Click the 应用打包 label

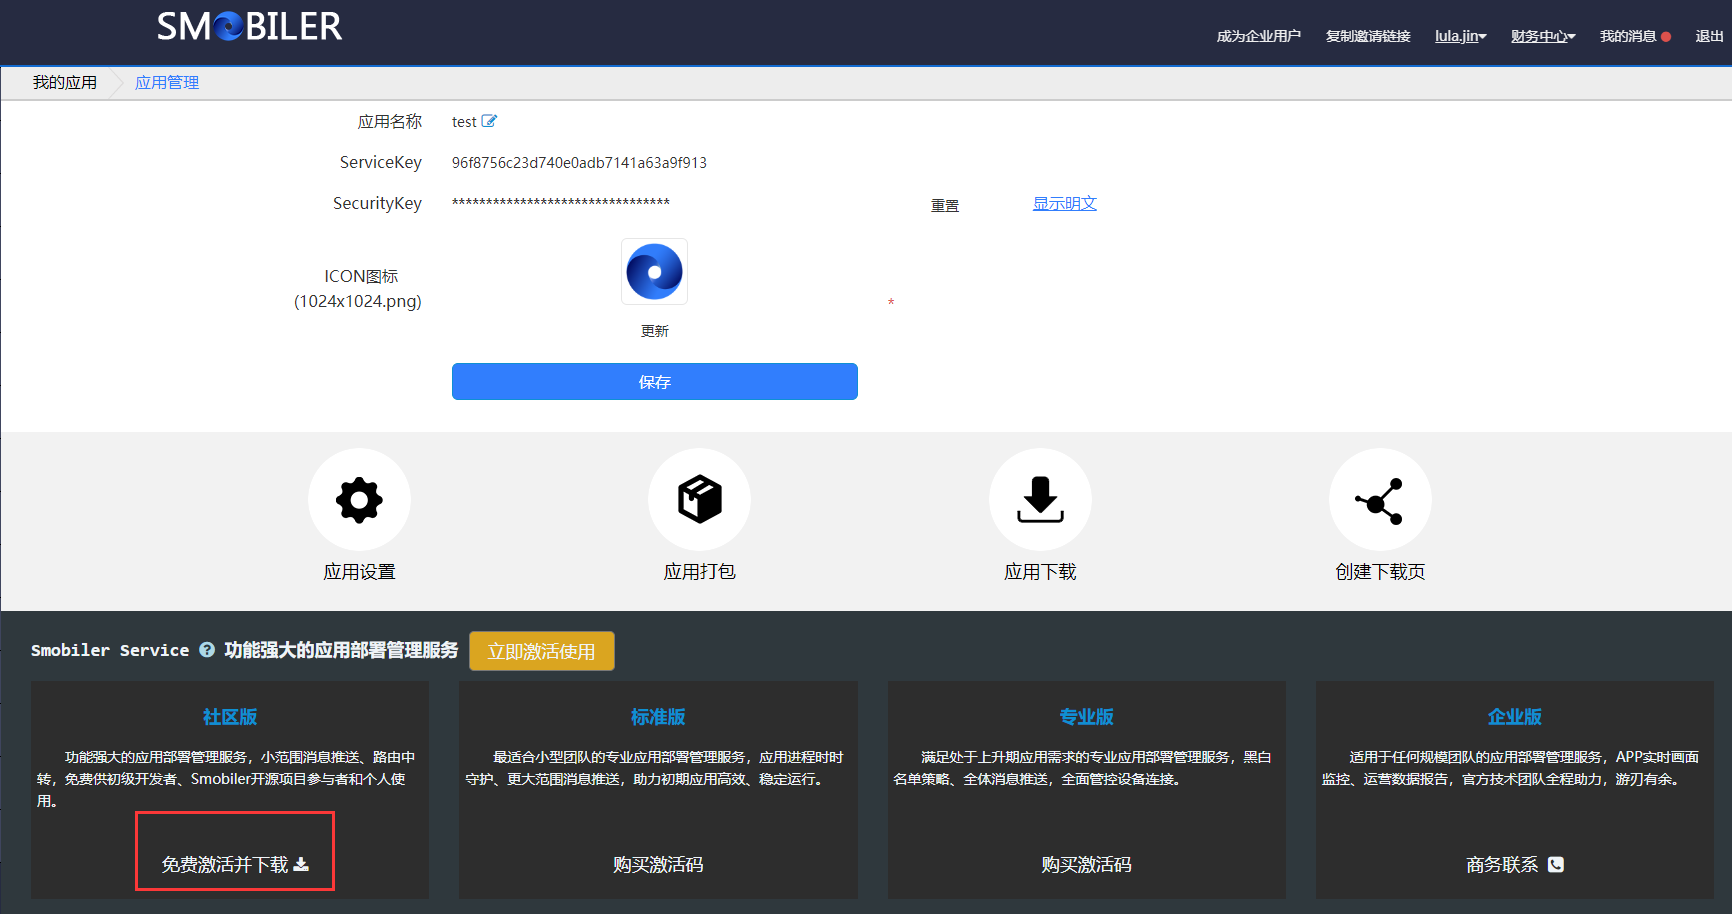[699, 572]
